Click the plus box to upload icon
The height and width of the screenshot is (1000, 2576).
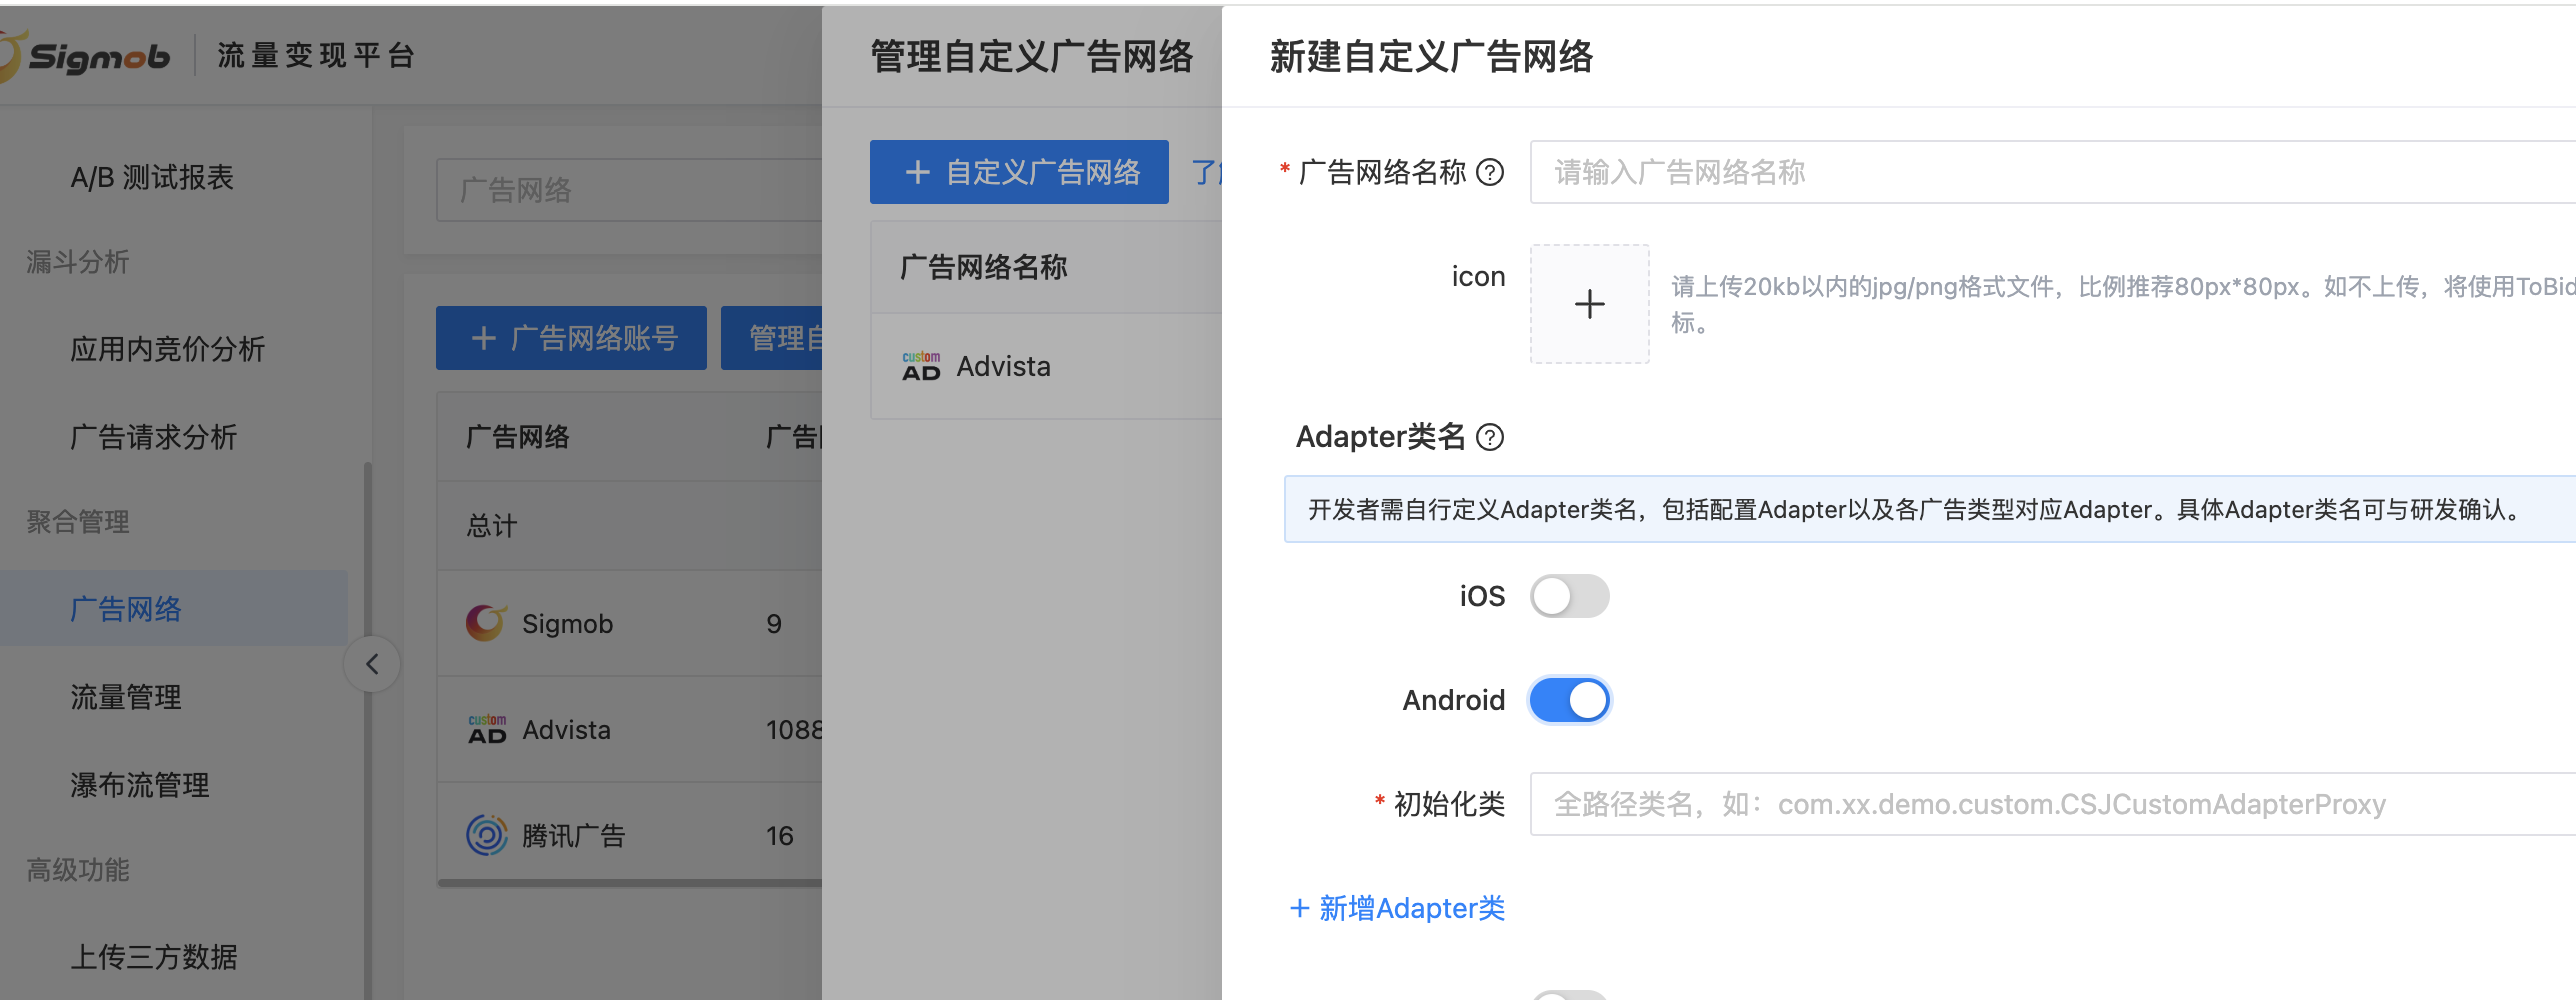pyautogui.click(x=1589, y=304)
